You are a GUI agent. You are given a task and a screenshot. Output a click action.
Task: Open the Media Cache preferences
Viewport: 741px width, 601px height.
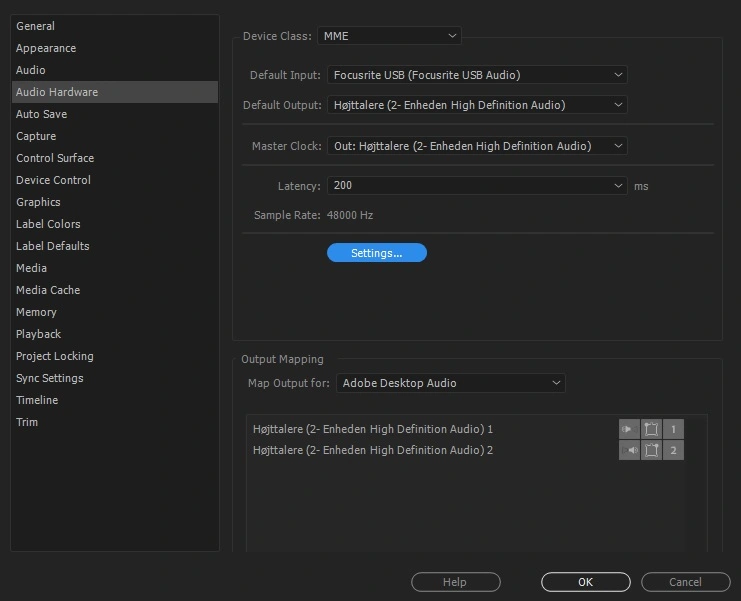(x=48, y=290)
